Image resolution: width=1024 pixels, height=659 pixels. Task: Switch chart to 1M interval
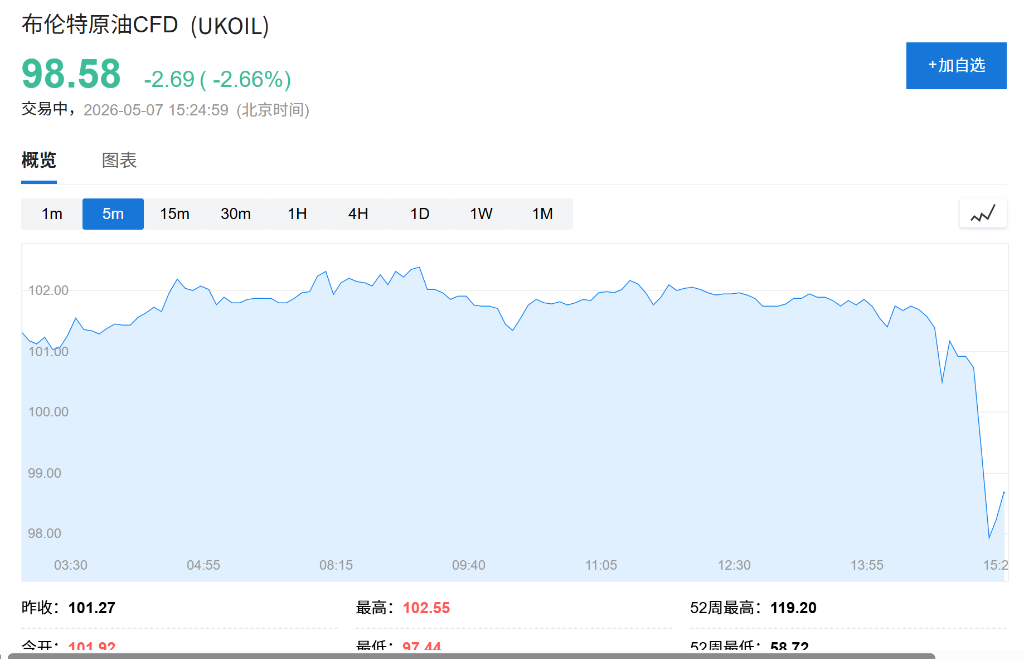(x=543, y=214)
